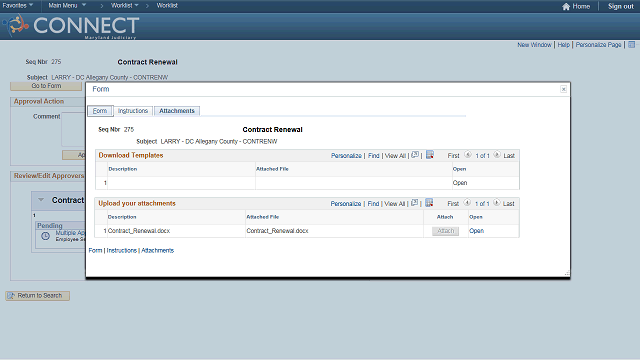Click Find in Upload your attachments
The image size is (640, 360).
tap(373, 204)
